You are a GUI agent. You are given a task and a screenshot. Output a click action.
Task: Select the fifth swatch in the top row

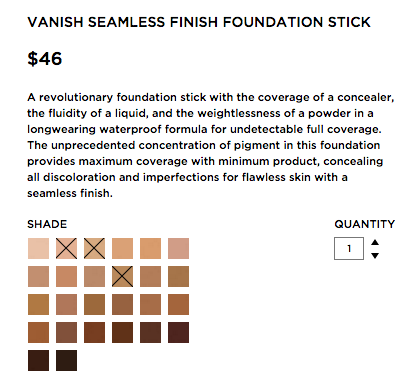tap(150, 248)
